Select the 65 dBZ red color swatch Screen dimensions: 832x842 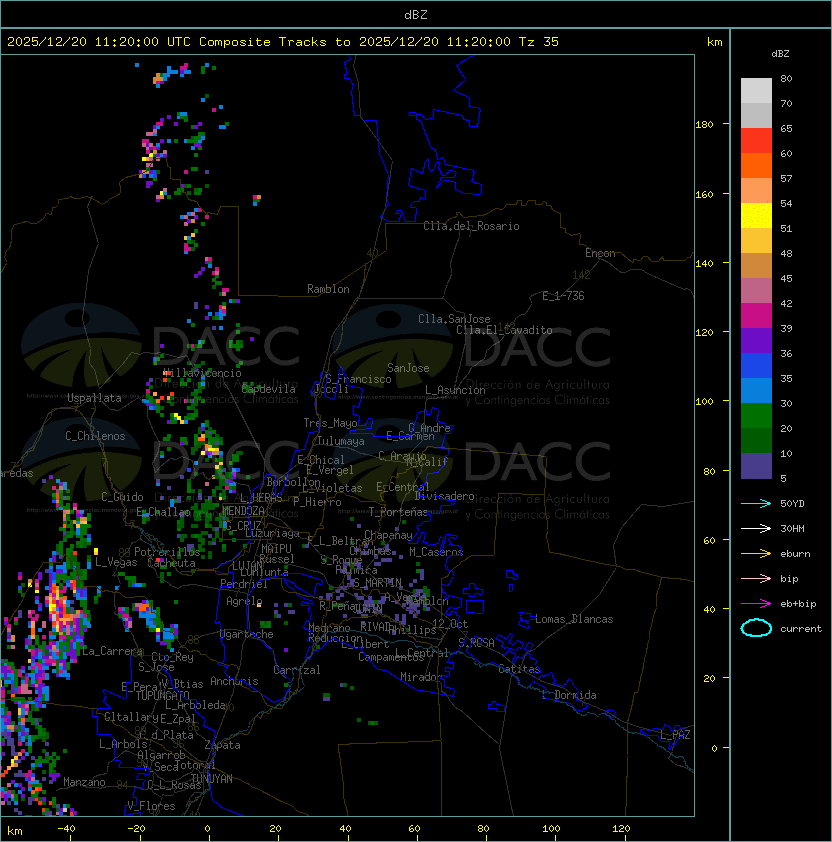(x=756, y=140)
